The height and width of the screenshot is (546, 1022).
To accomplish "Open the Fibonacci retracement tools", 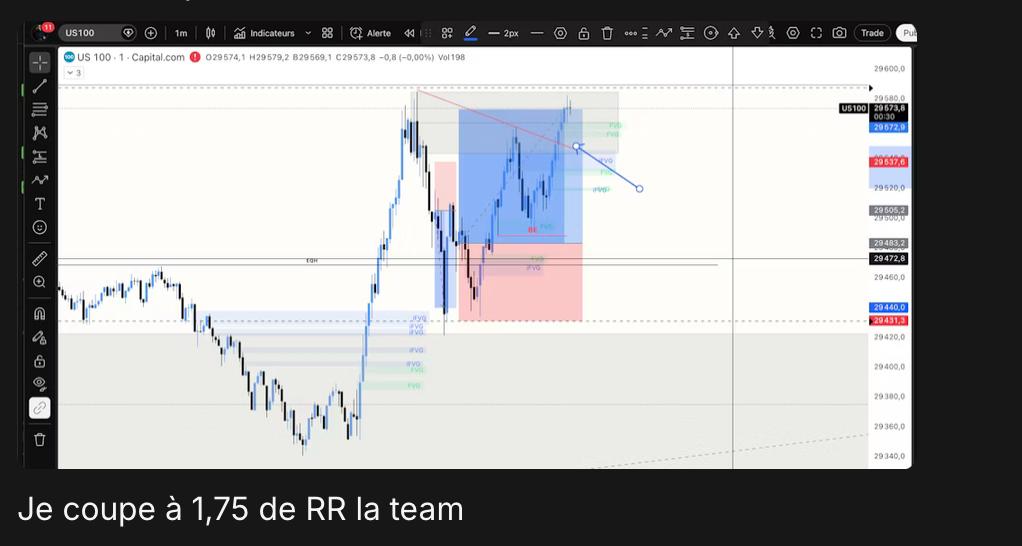I will point(40,109).
